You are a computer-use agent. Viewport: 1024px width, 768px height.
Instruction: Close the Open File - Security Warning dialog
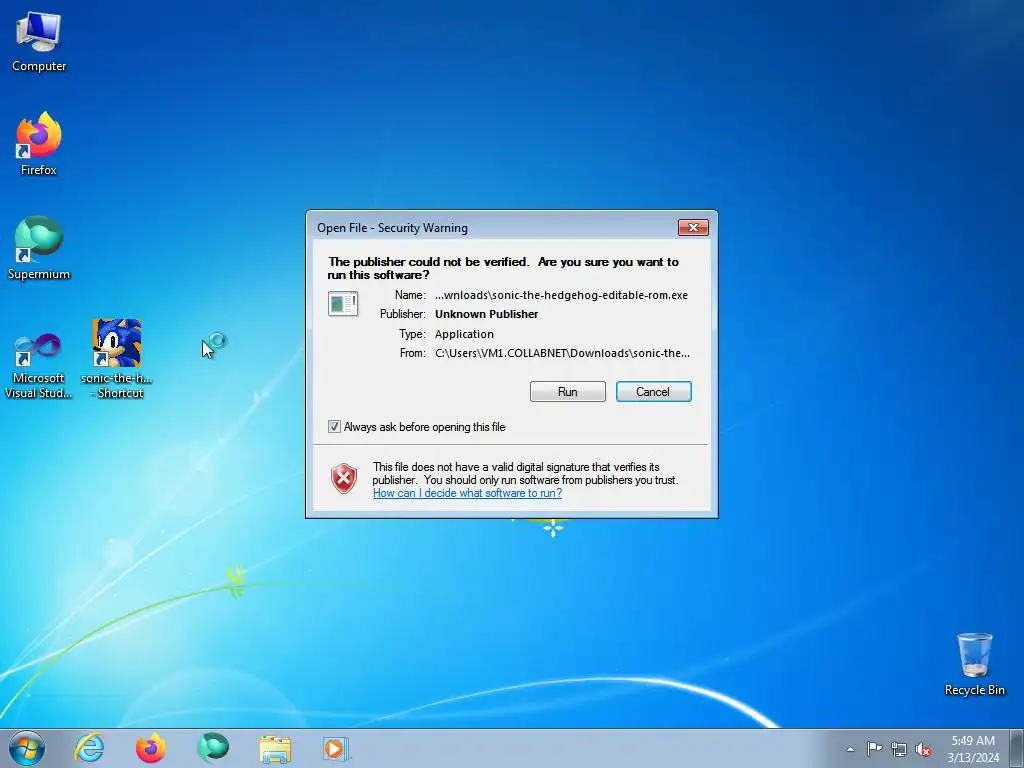[x=693, y=227]
